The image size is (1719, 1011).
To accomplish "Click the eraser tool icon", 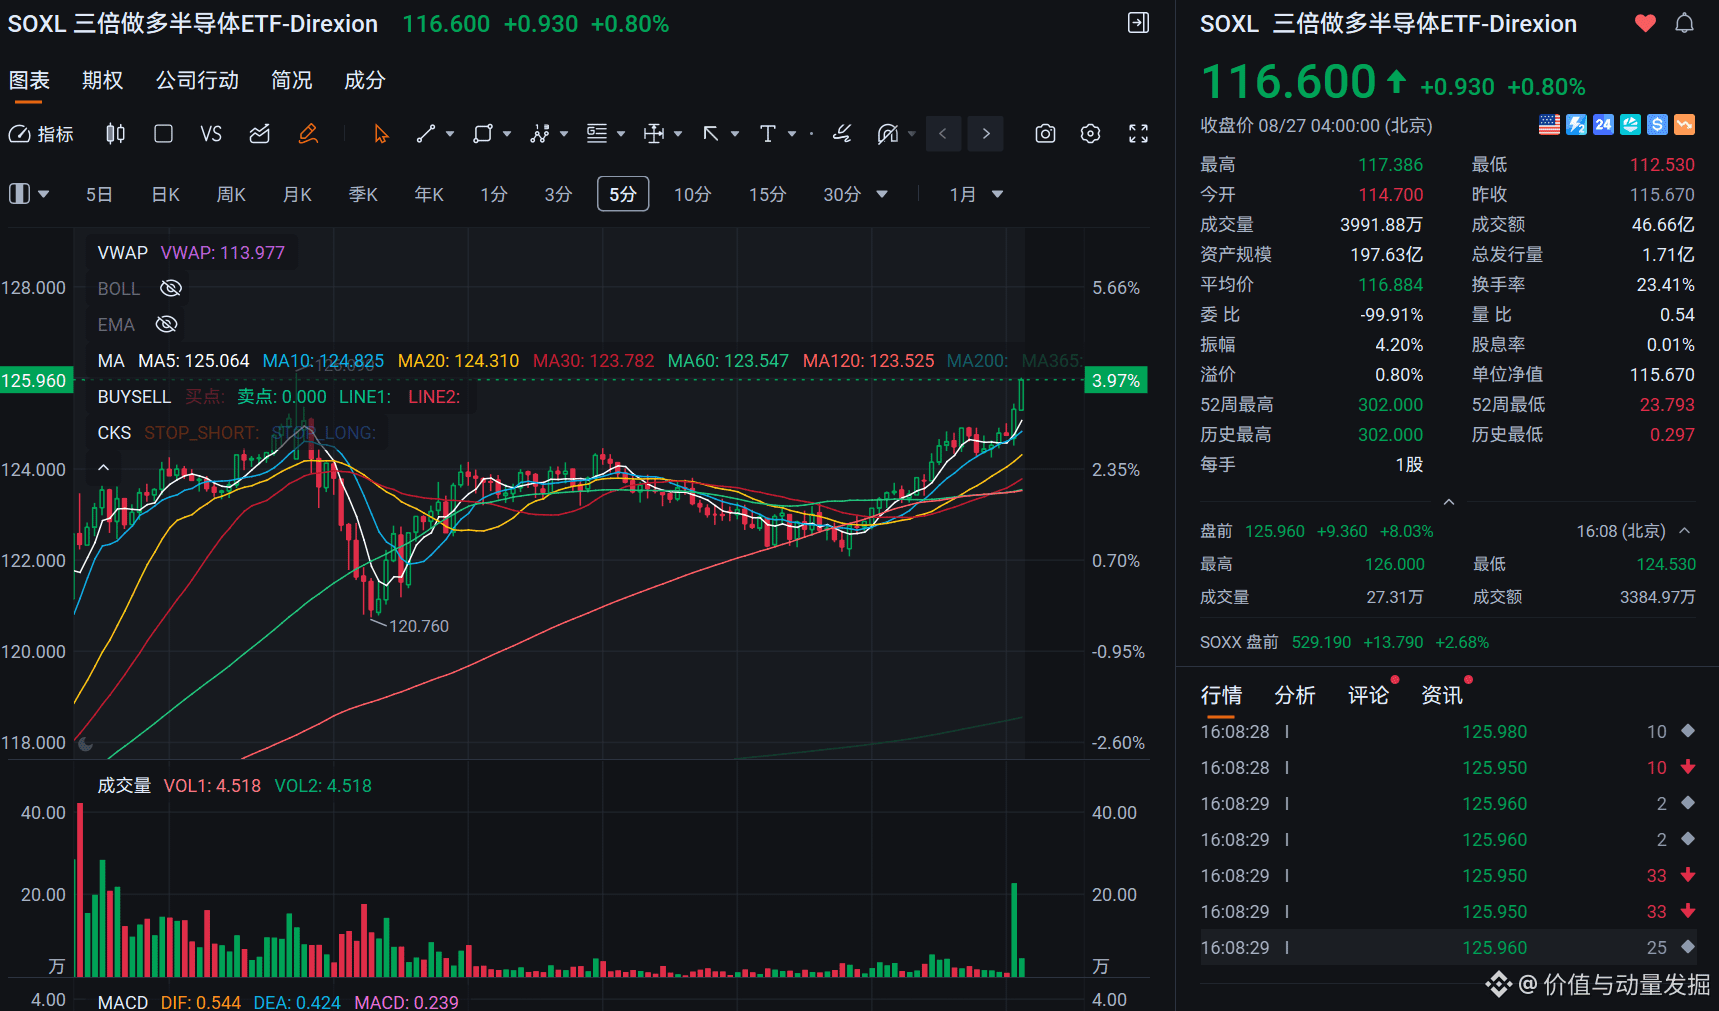I will (843, 134).
